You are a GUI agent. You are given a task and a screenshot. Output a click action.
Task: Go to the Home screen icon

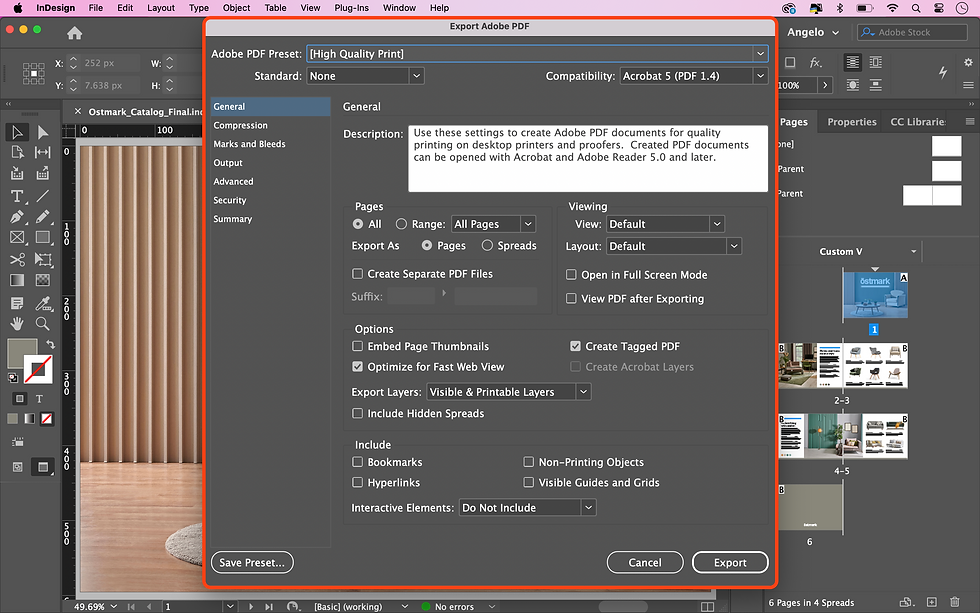74,33
